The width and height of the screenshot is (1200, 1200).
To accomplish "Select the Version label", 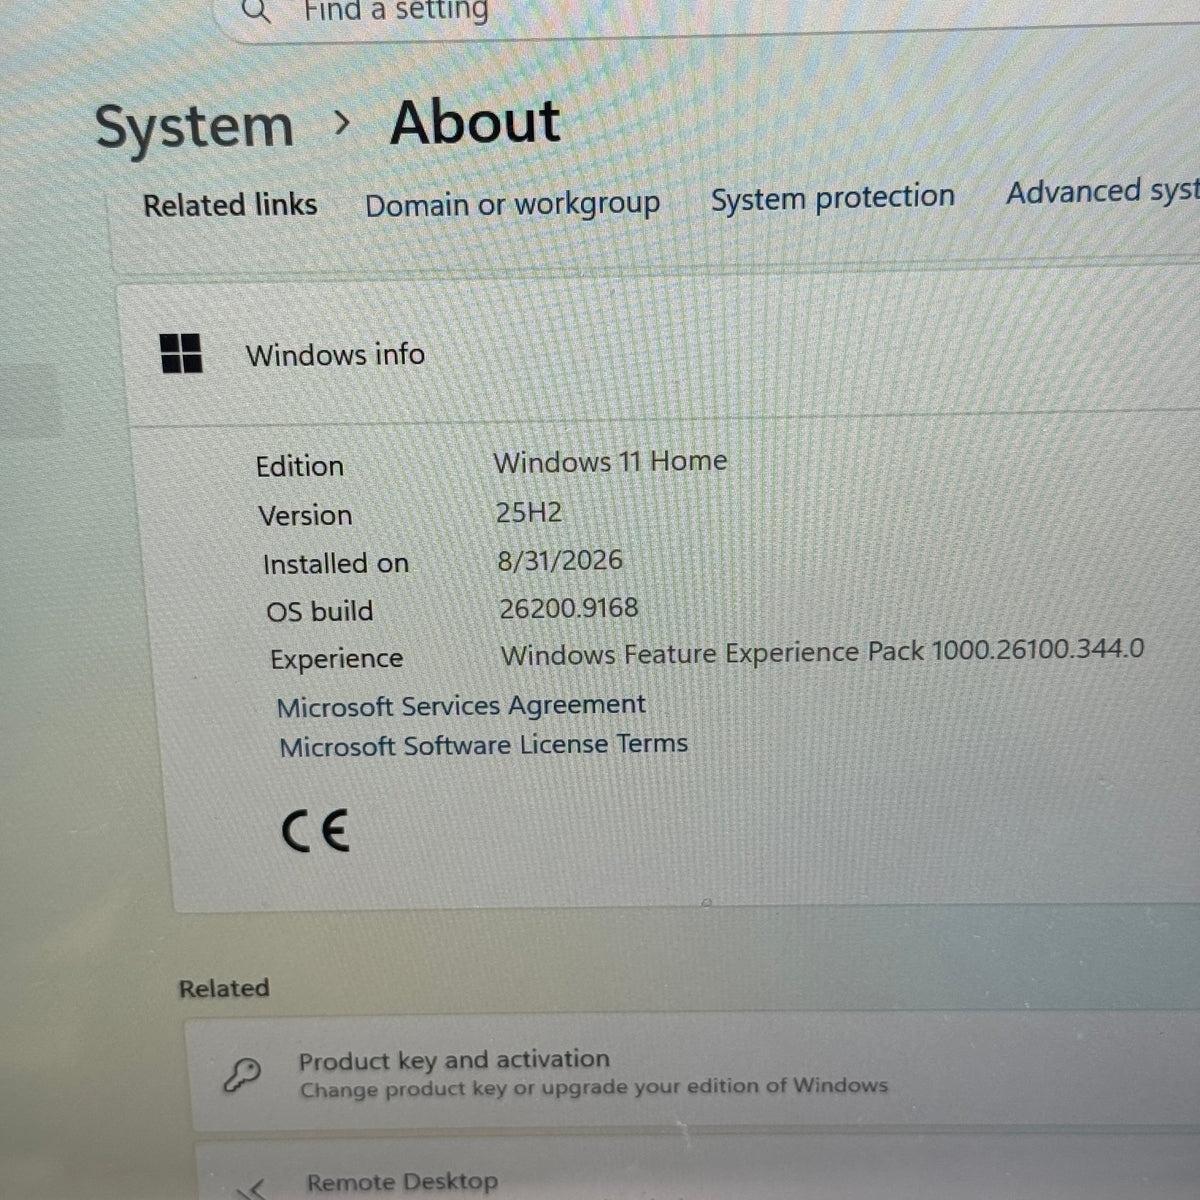I will tap(305, 516).
